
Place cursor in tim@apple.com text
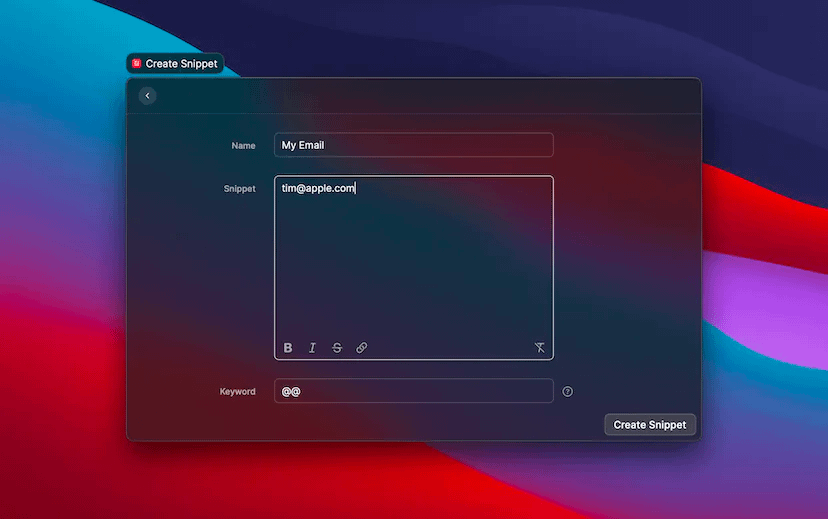coord(318,188)
